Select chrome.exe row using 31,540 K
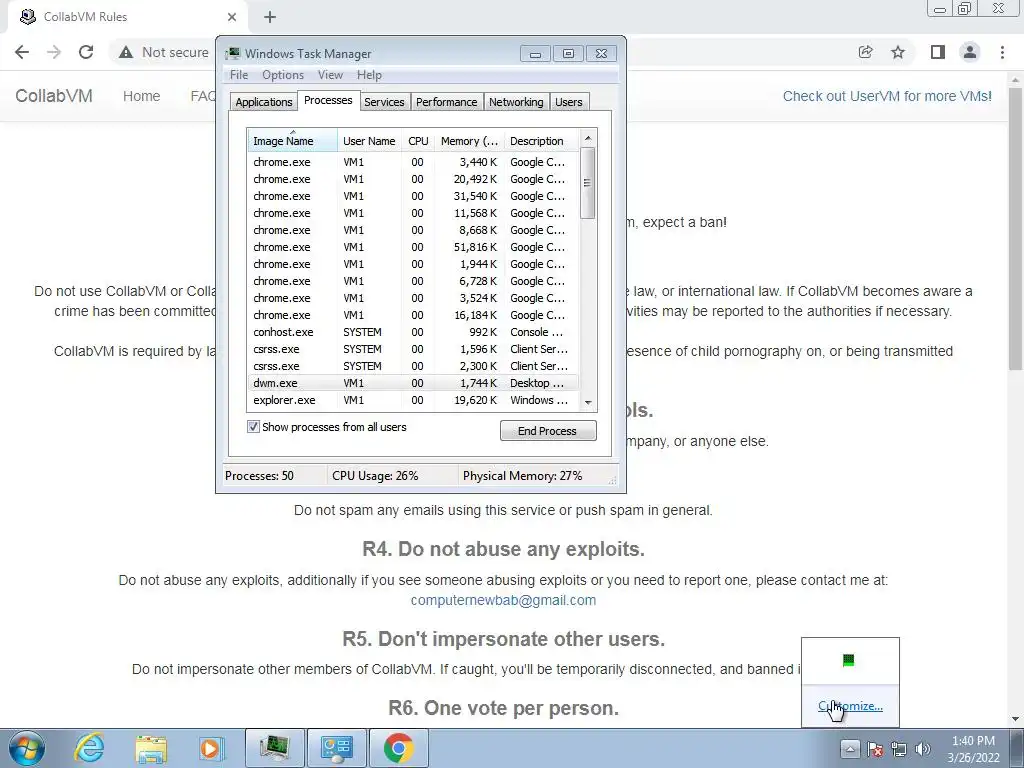Screen dimensions: 1024x768 point(413,197)
